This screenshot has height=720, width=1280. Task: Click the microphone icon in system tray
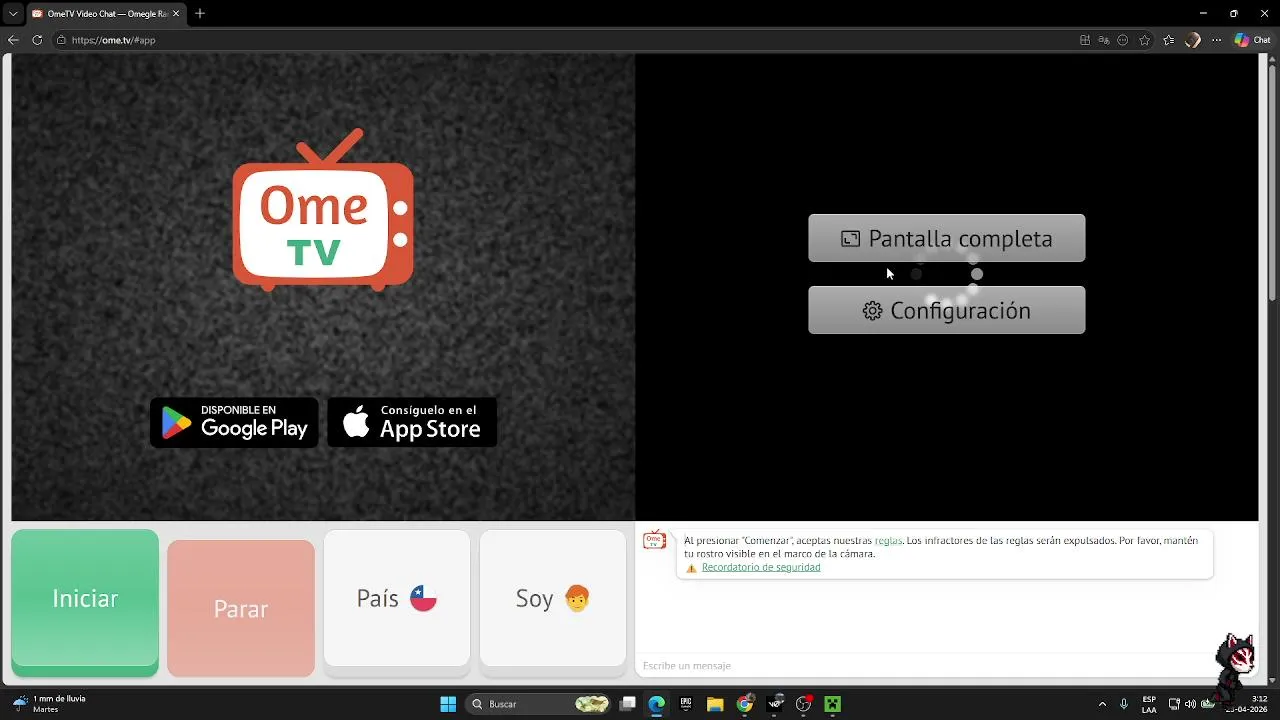click(x=1124, y=704)
